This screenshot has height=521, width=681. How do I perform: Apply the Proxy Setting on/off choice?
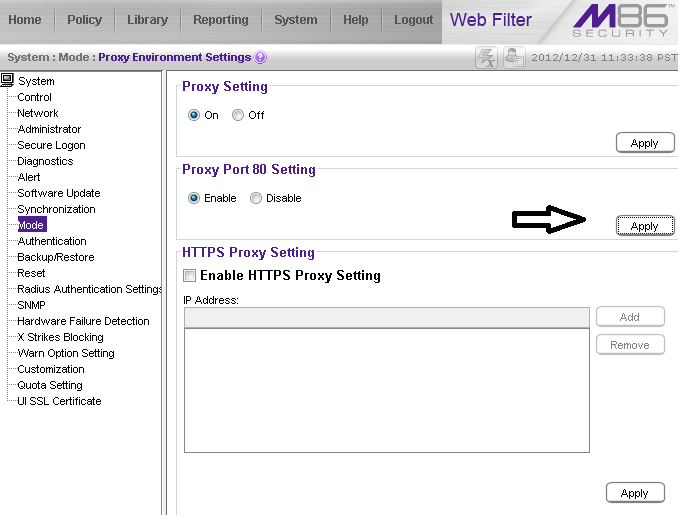pyautogui.click(x=644, y=143)
